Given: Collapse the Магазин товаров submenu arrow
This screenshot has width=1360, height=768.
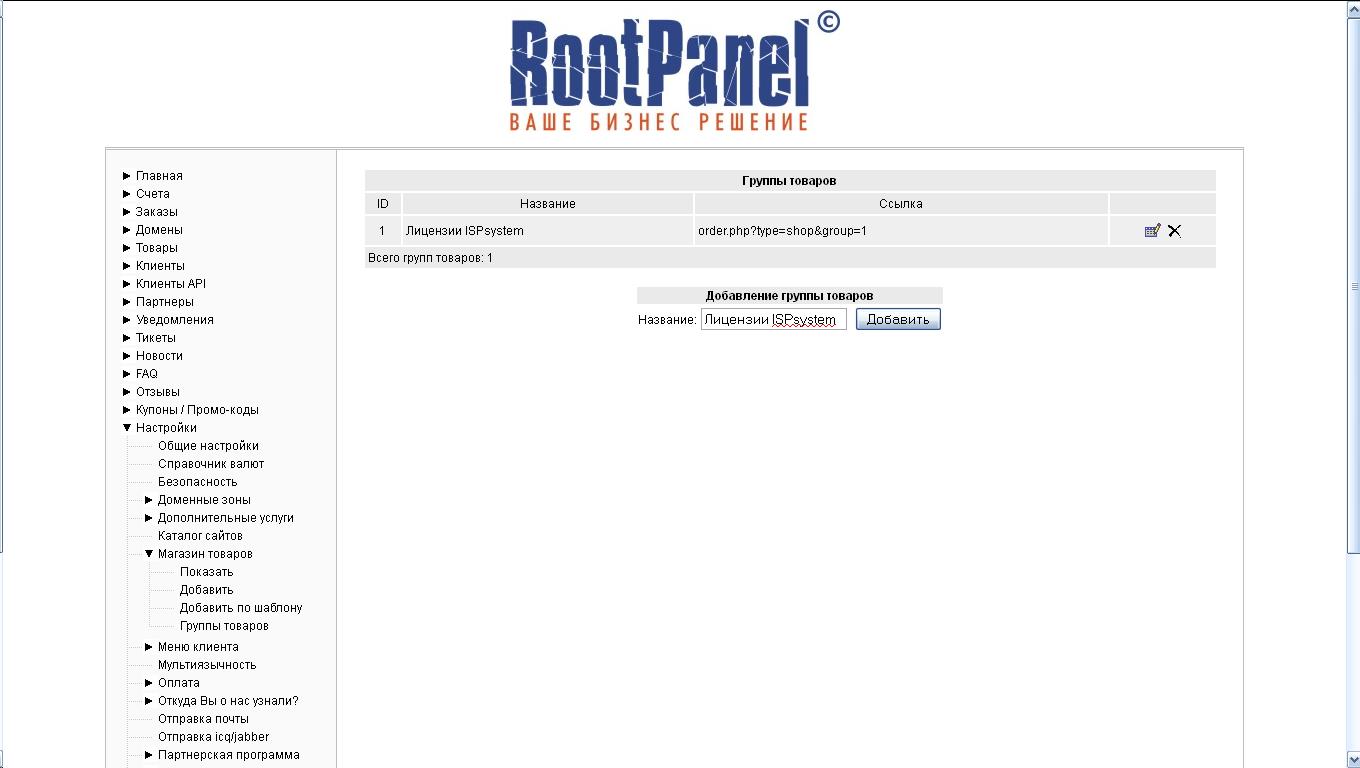Looking at the screenshot, I should point(149,554).
